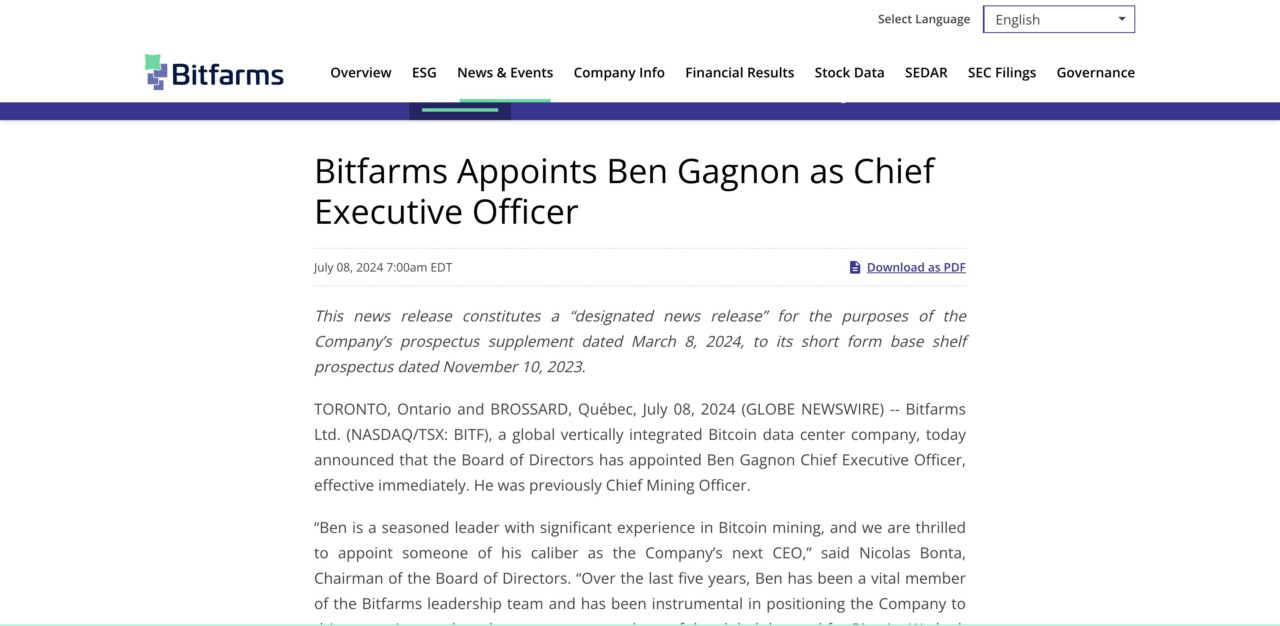Go to the SEDAR section
Viewport: 1280px width, 626px height.
926,72
